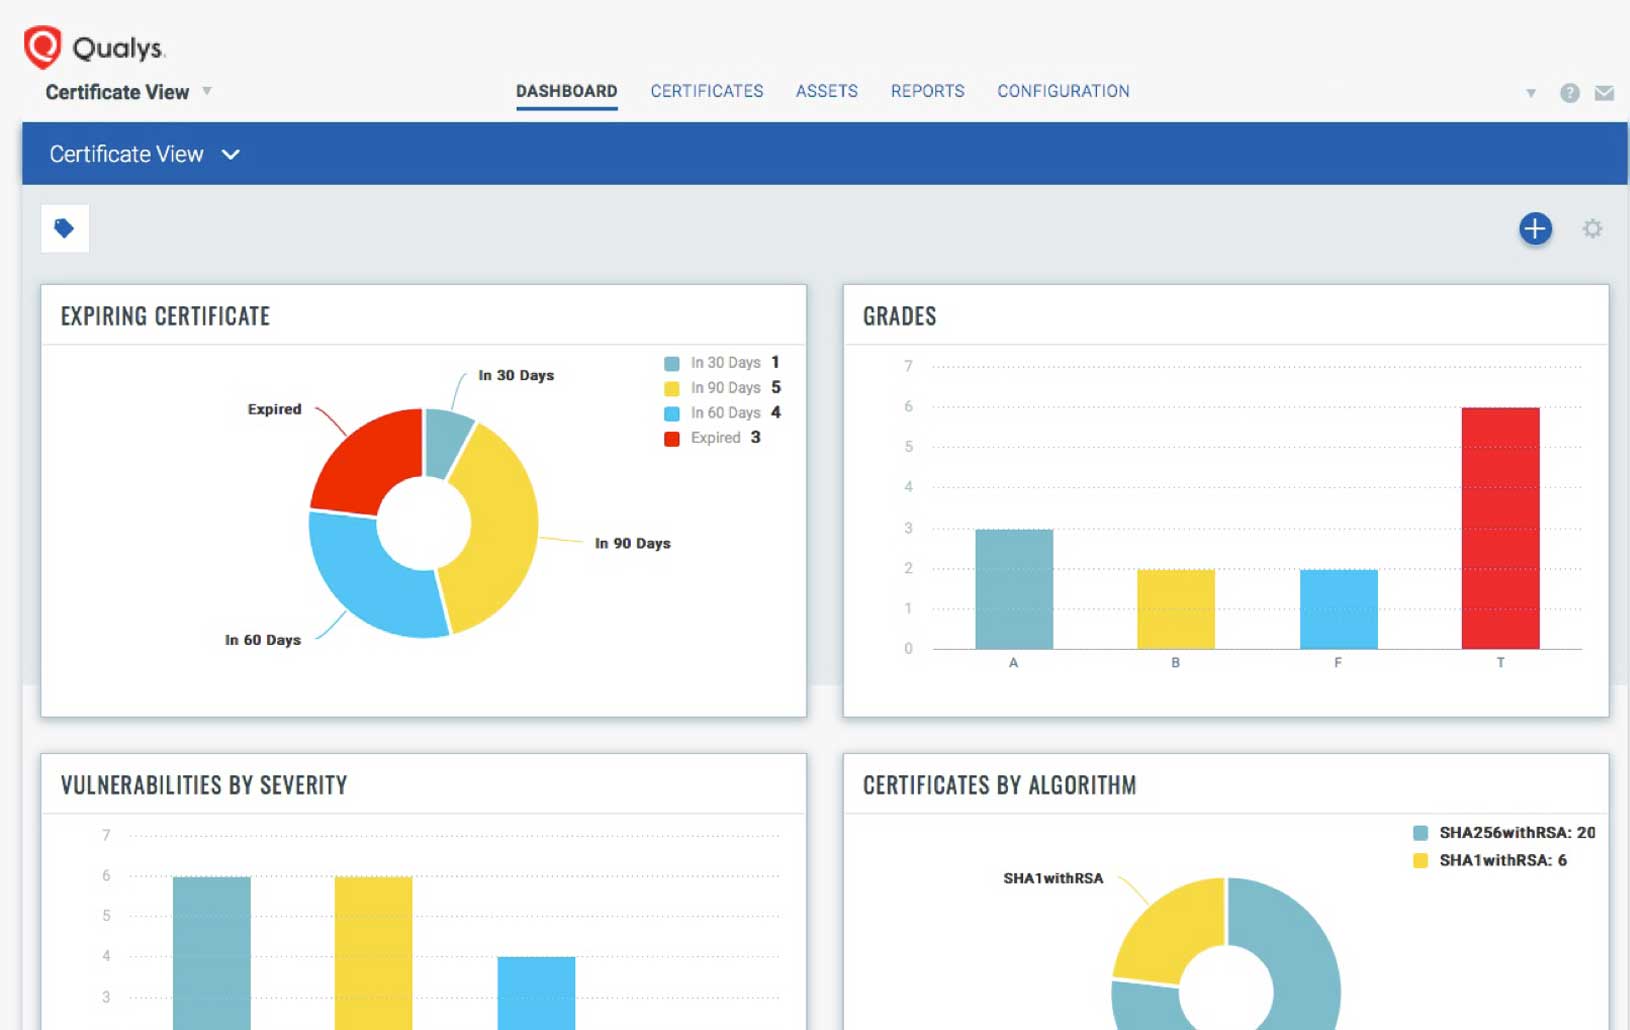The image size is (1630, 1030).
Task: Click the Expired red legend icon
Action: (x=670, y=437)
